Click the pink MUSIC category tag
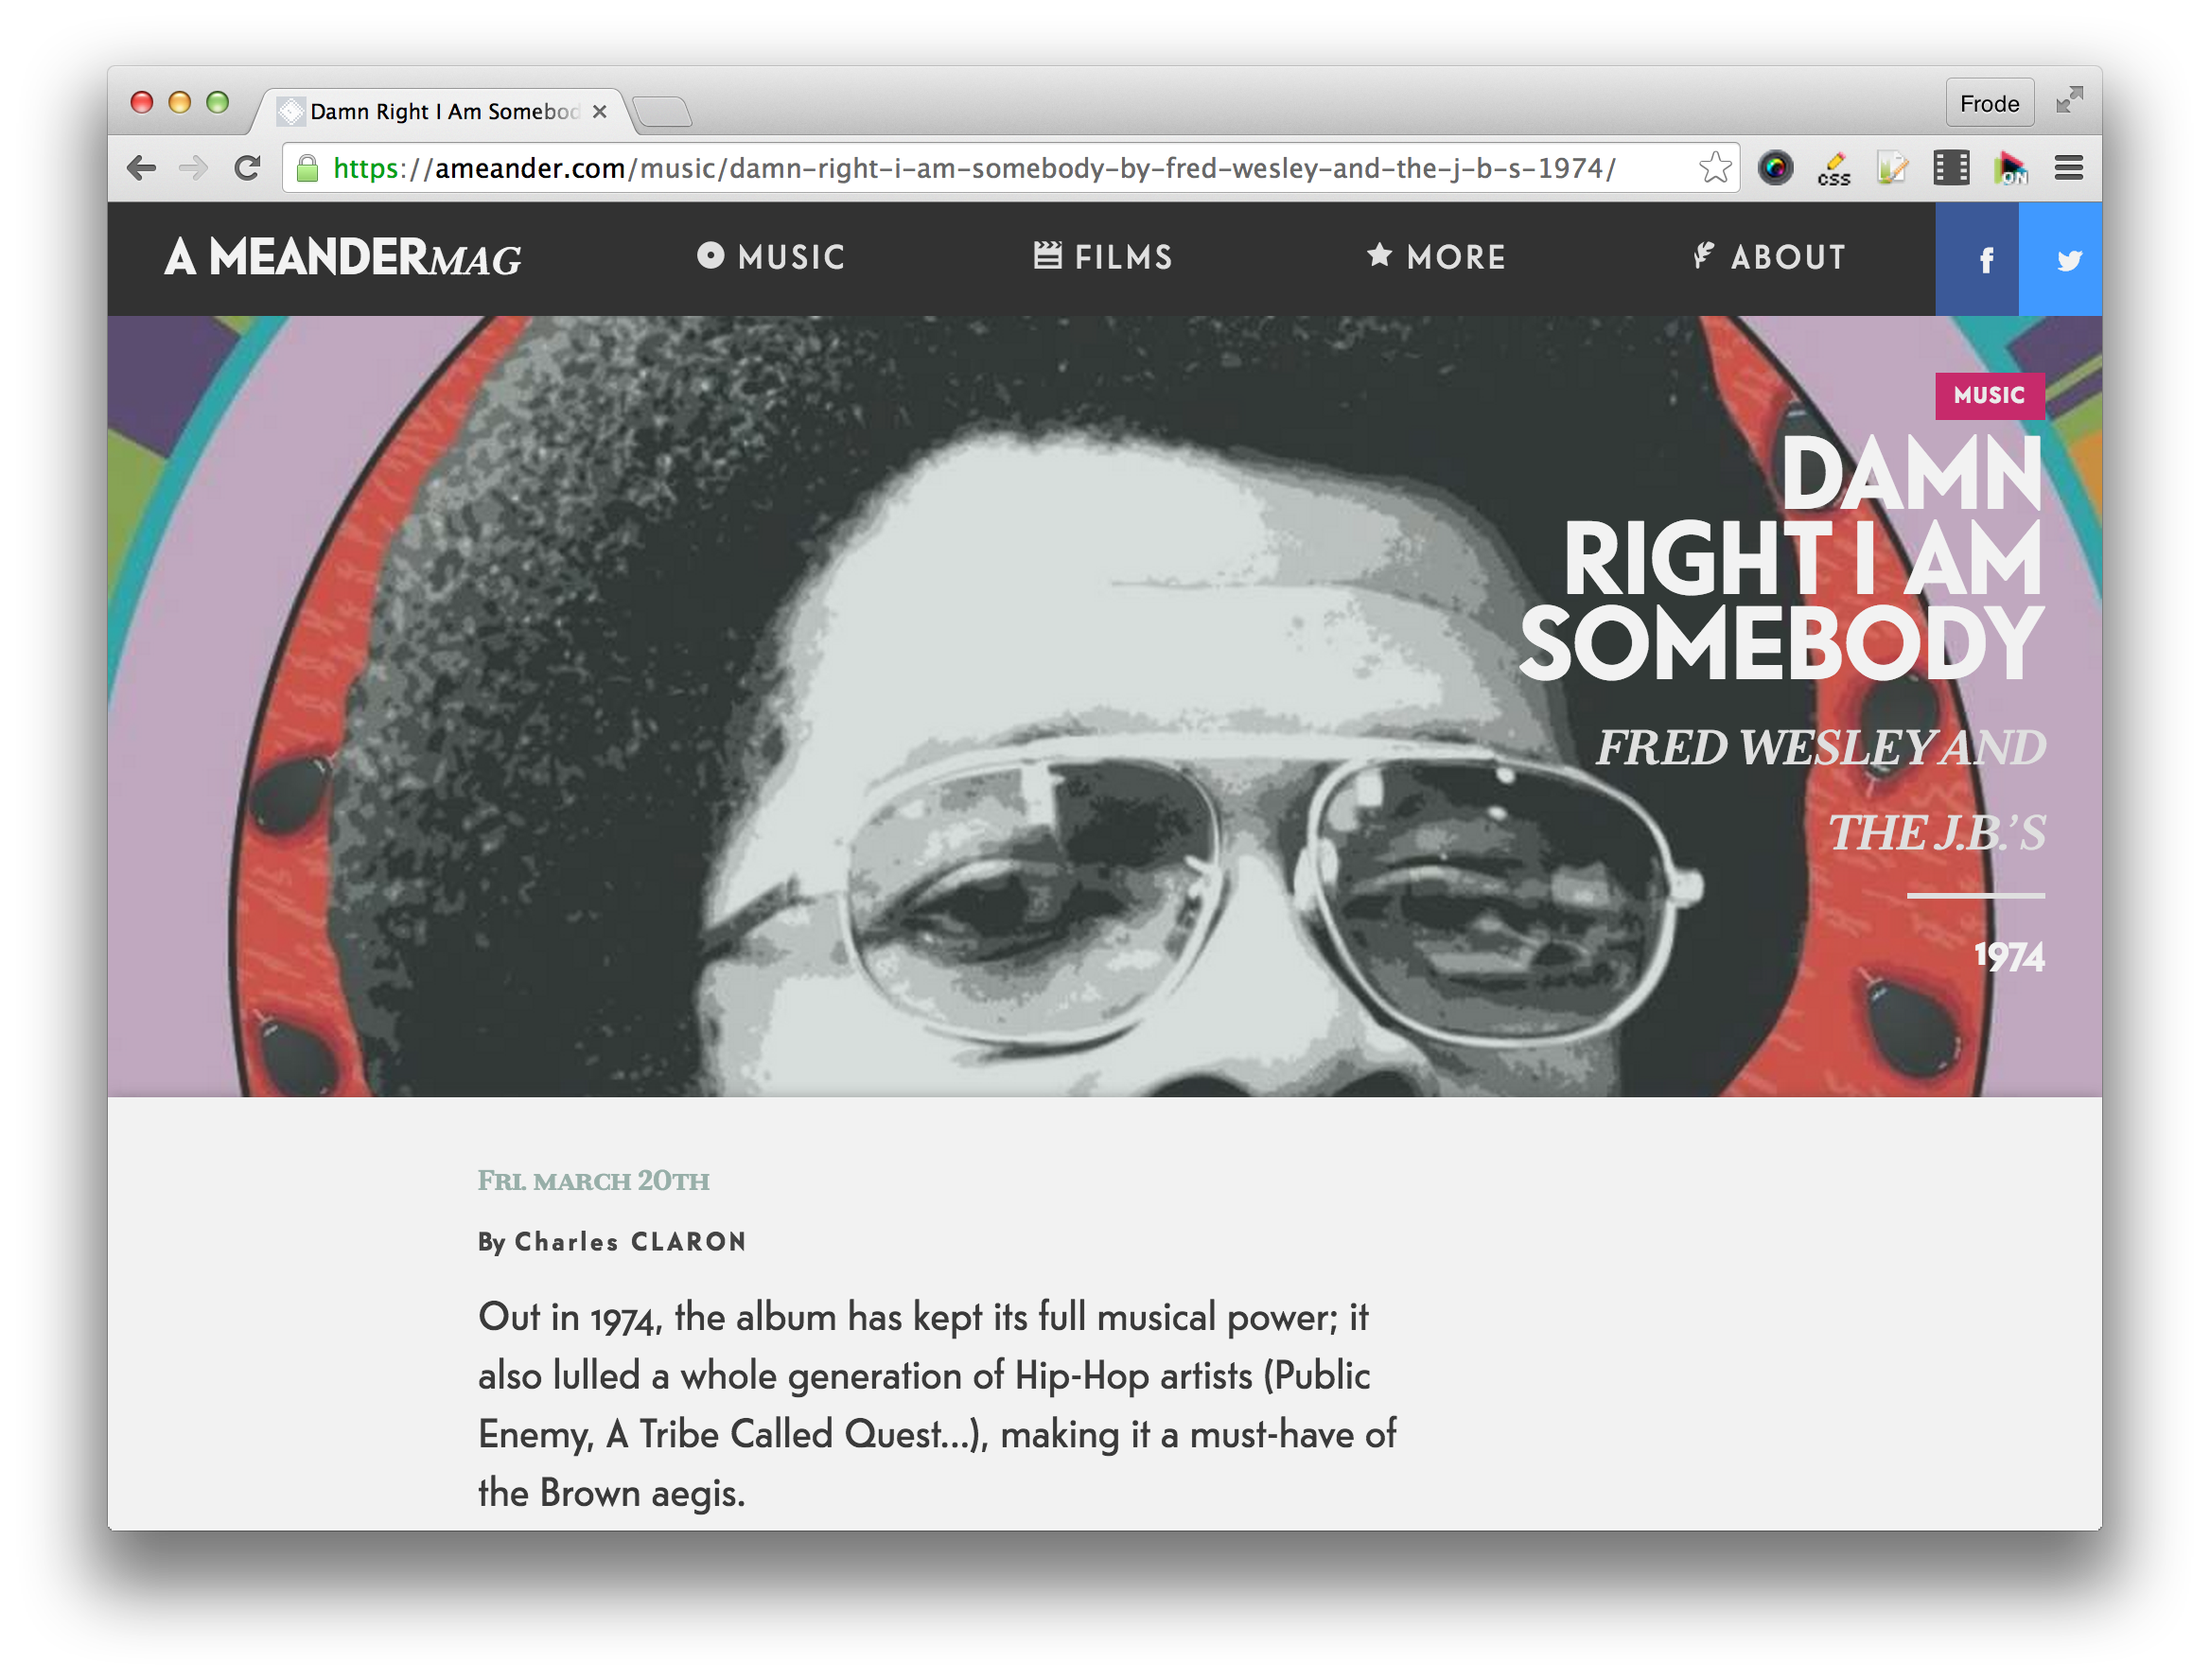2210x1680 pixels. click(1989, 395)
